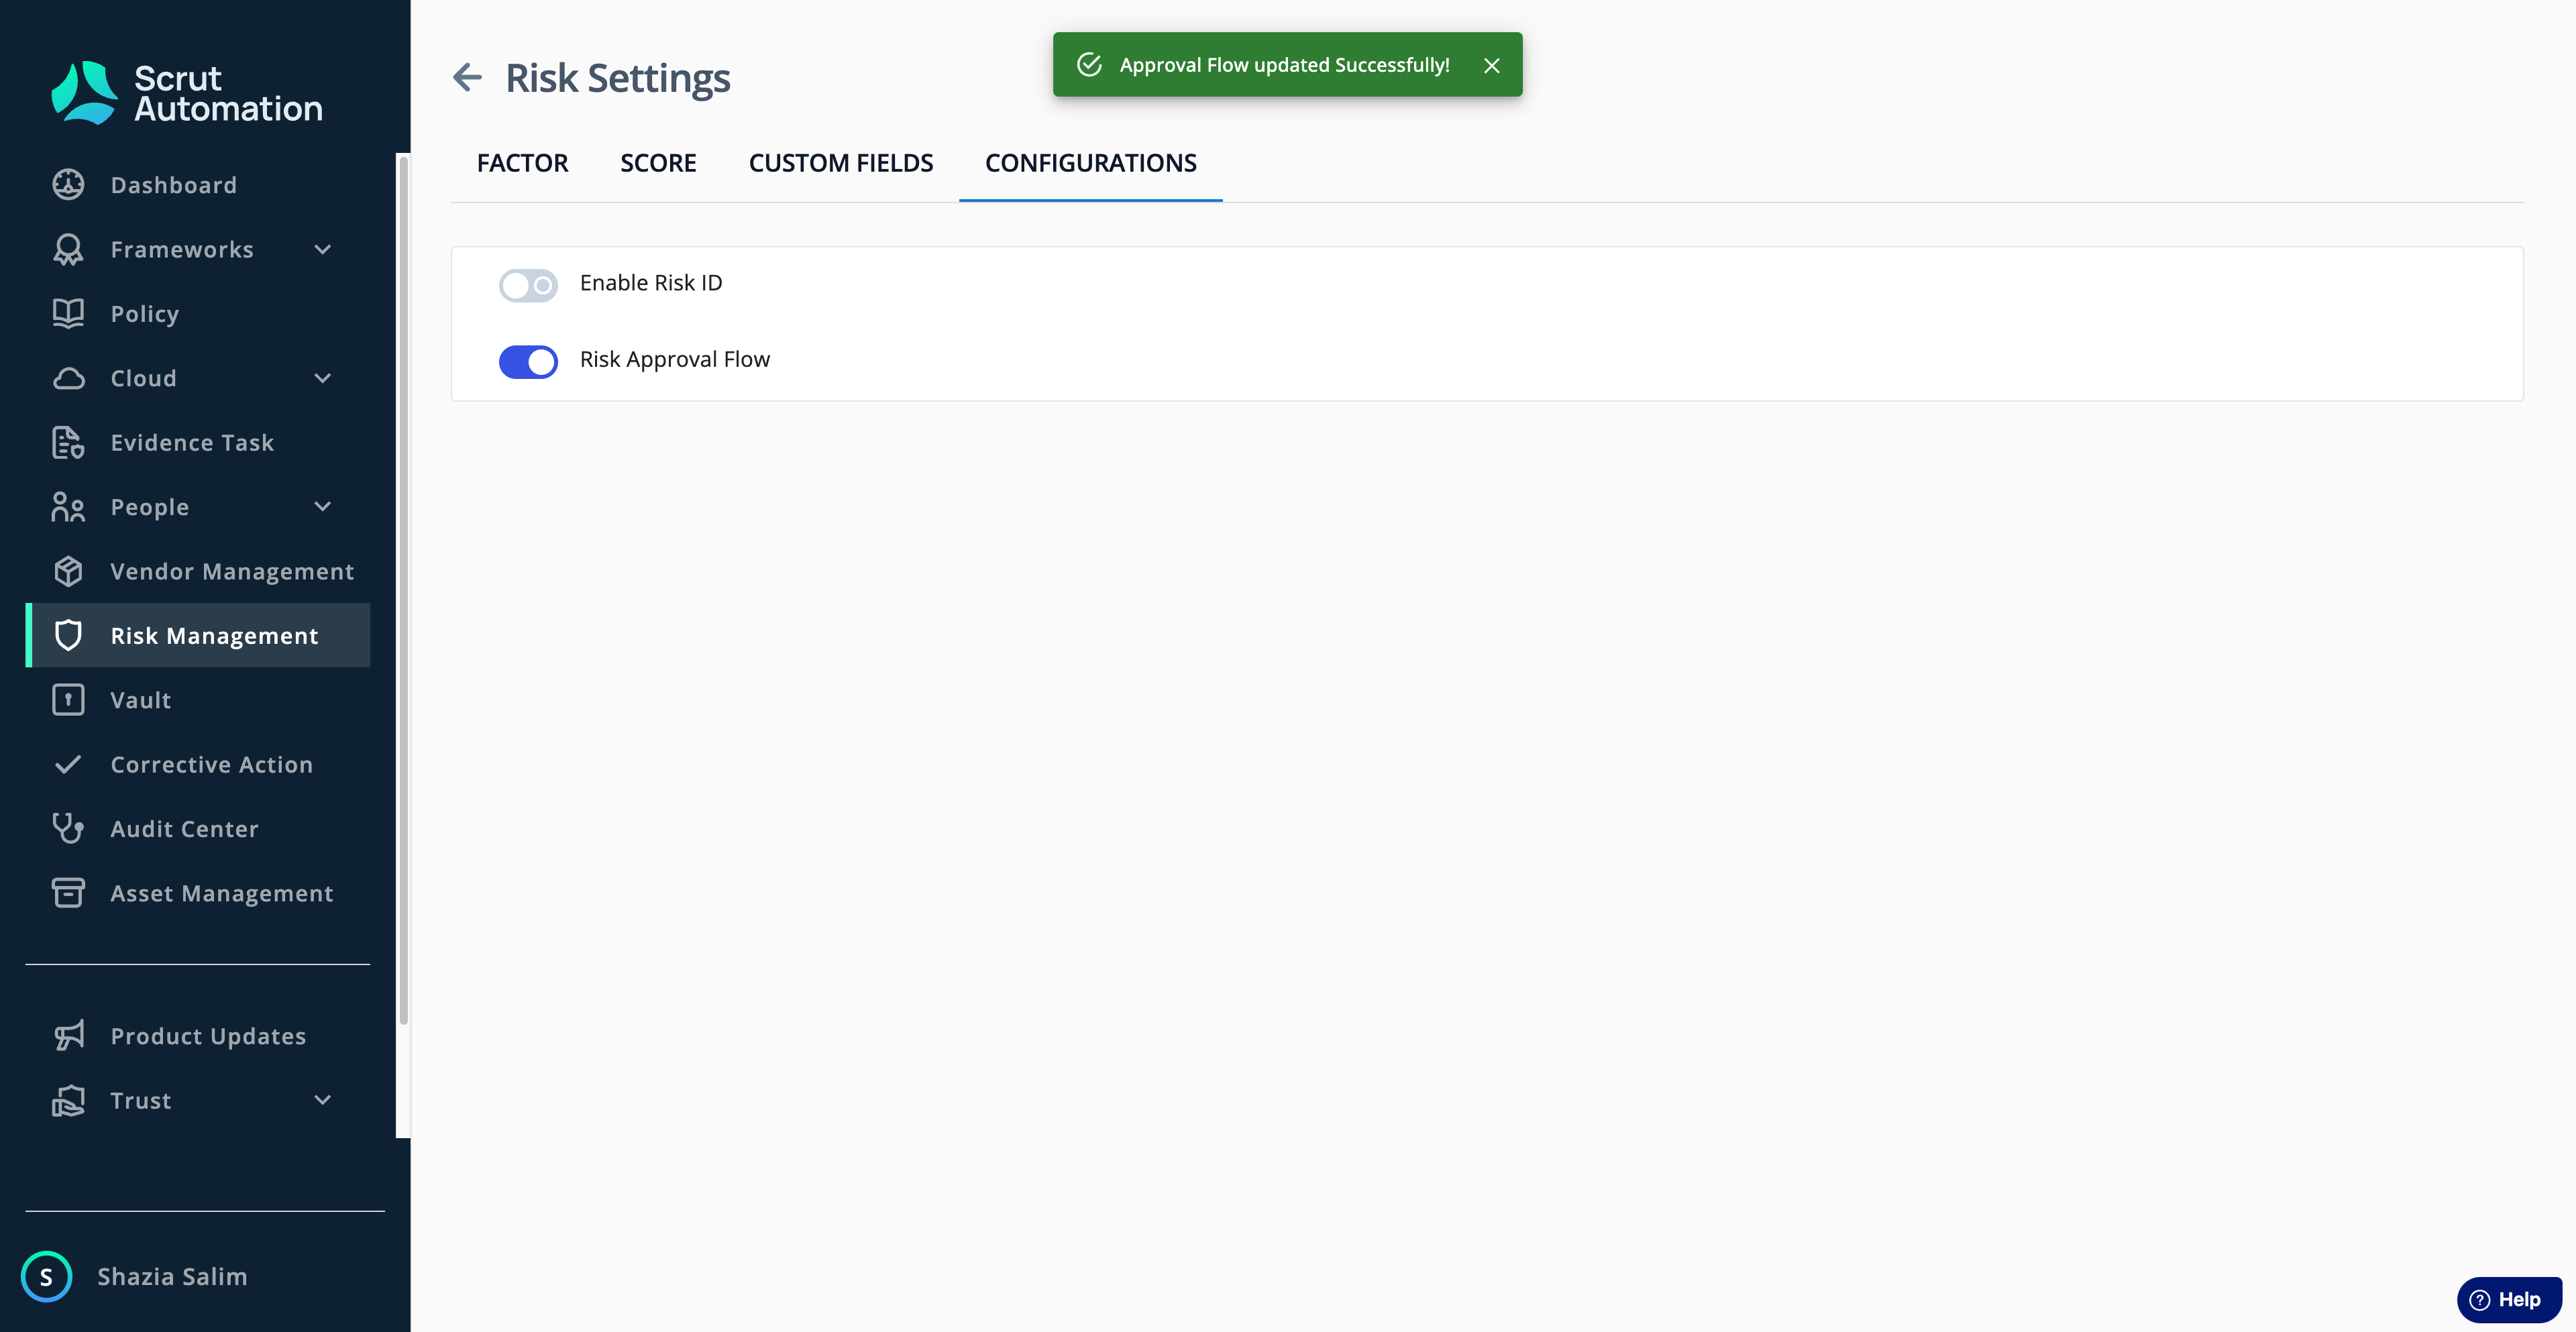Turn off the Risk Approval Flow switch
2576x1332 pixels.
[528, 361]
